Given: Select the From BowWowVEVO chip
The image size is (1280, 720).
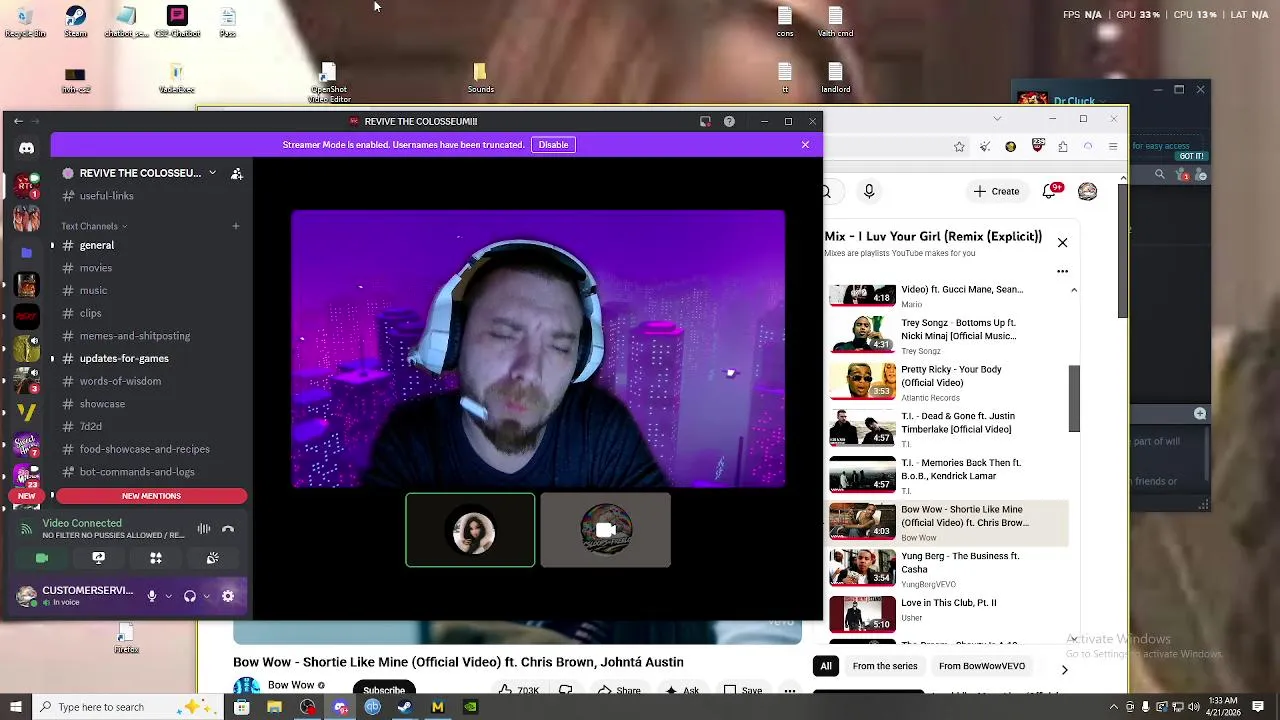Looking at the screenshot, I should [x=982, y=666].
